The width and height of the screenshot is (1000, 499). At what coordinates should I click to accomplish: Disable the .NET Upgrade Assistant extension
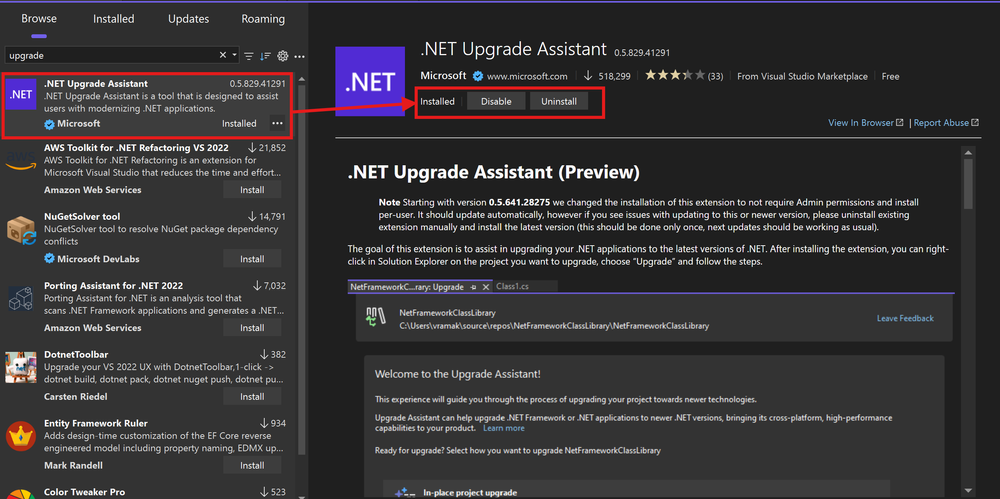(496, 101)
